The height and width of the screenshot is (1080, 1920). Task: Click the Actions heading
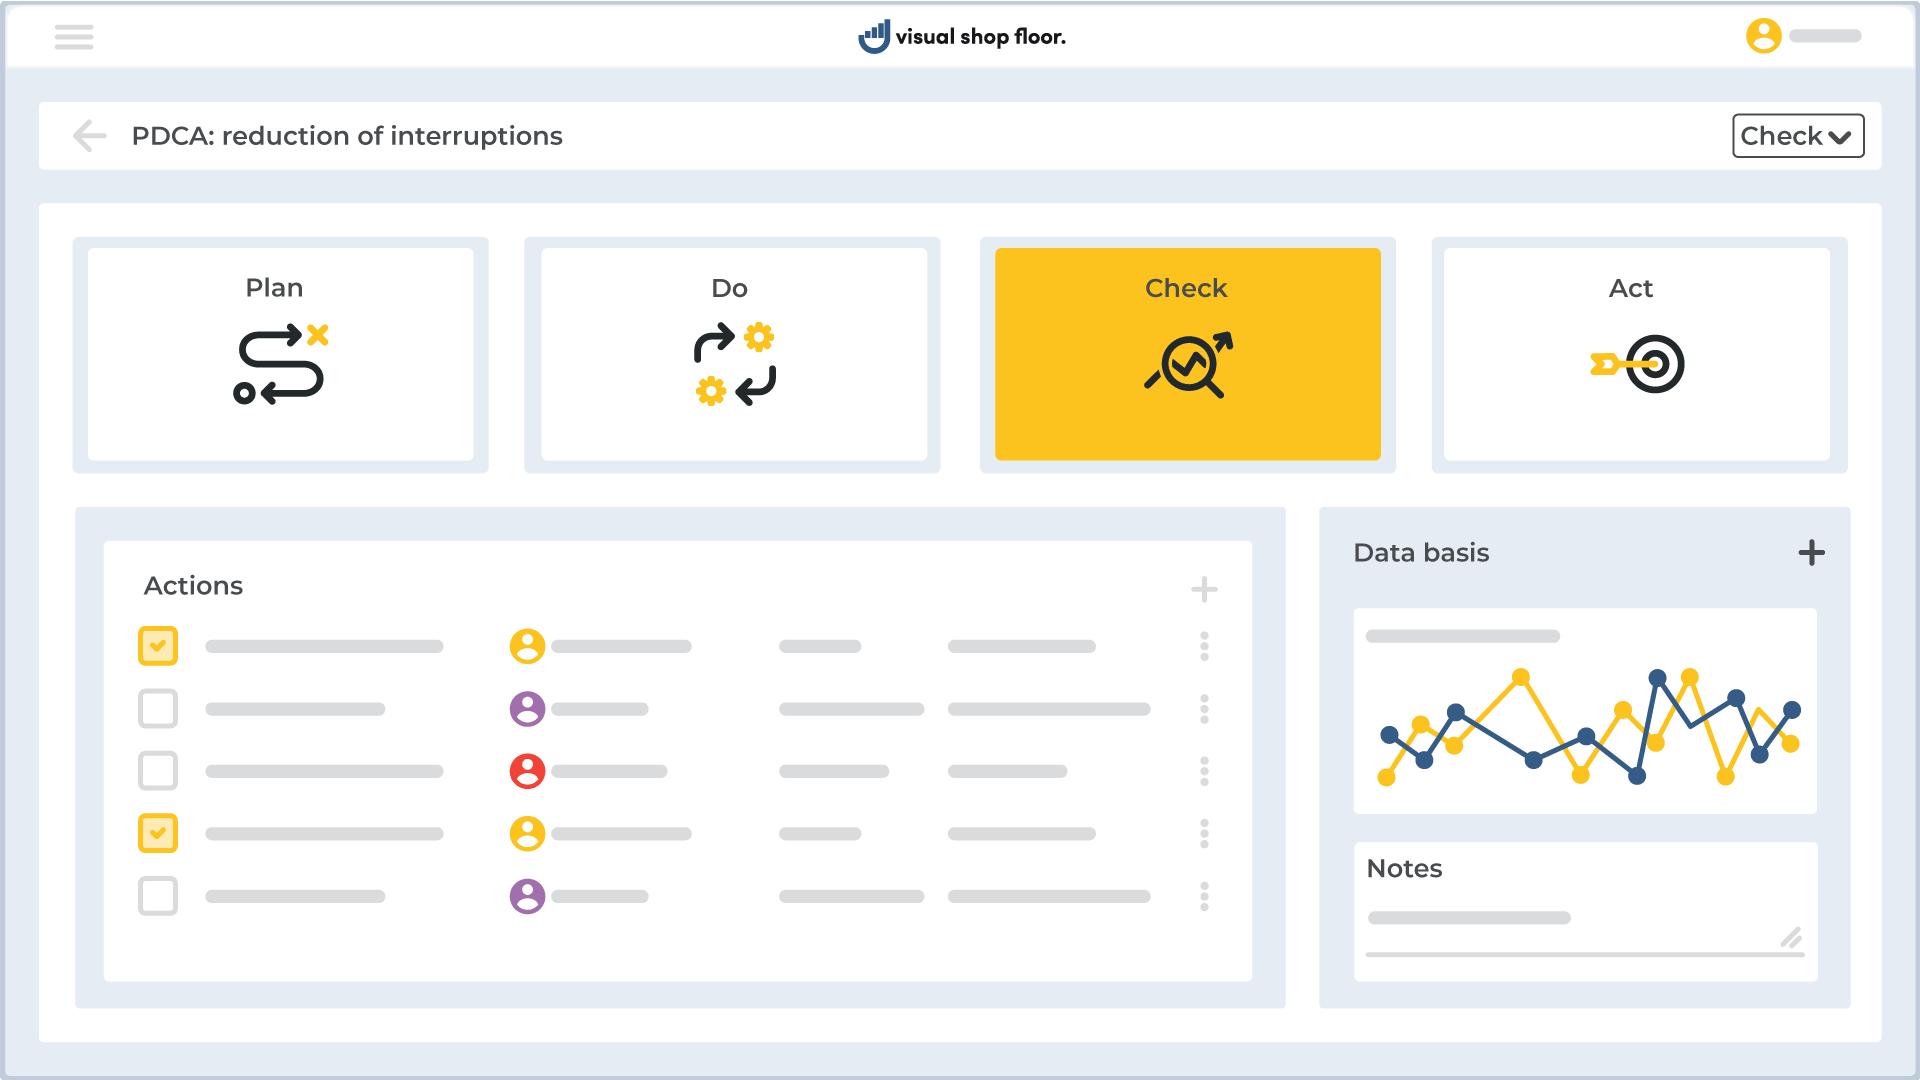point(193,586)
